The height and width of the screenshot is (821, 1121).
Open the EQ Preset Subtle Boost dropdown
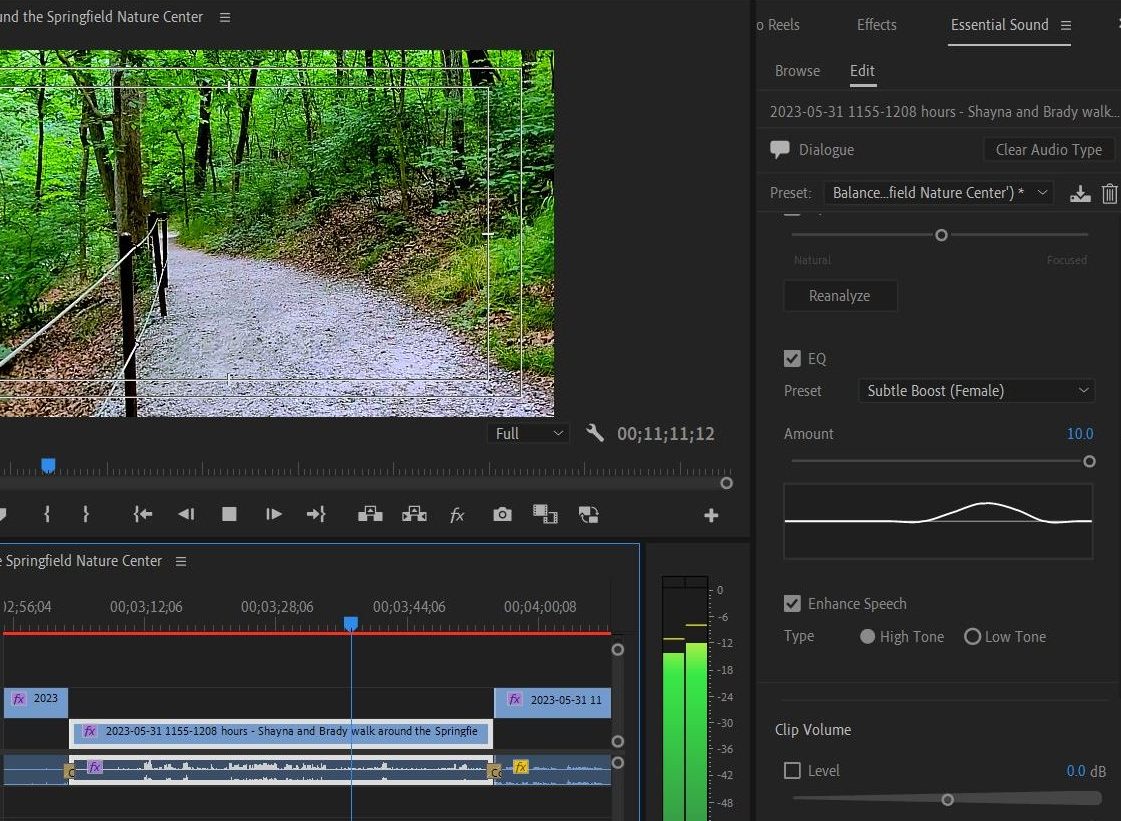point(976,390)
